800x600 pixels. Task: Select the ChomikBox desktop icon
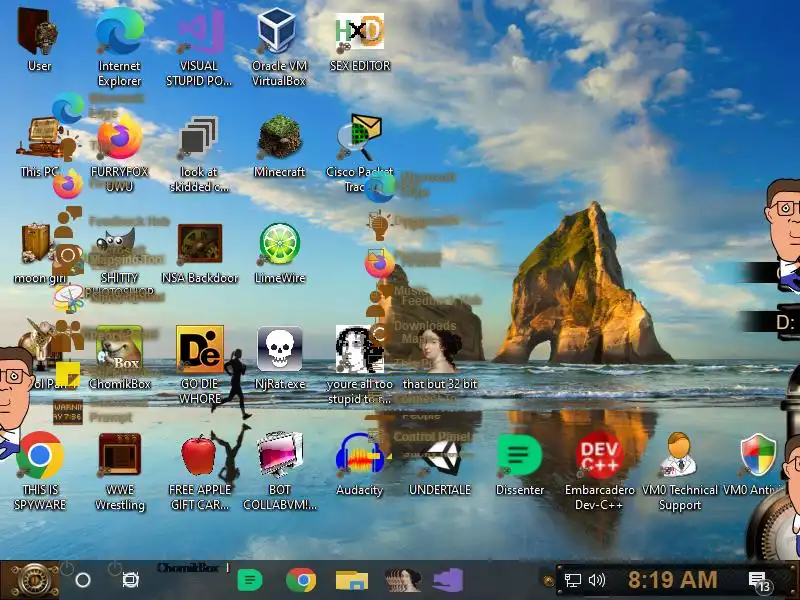pyautogui.click(x=119, y=358)
